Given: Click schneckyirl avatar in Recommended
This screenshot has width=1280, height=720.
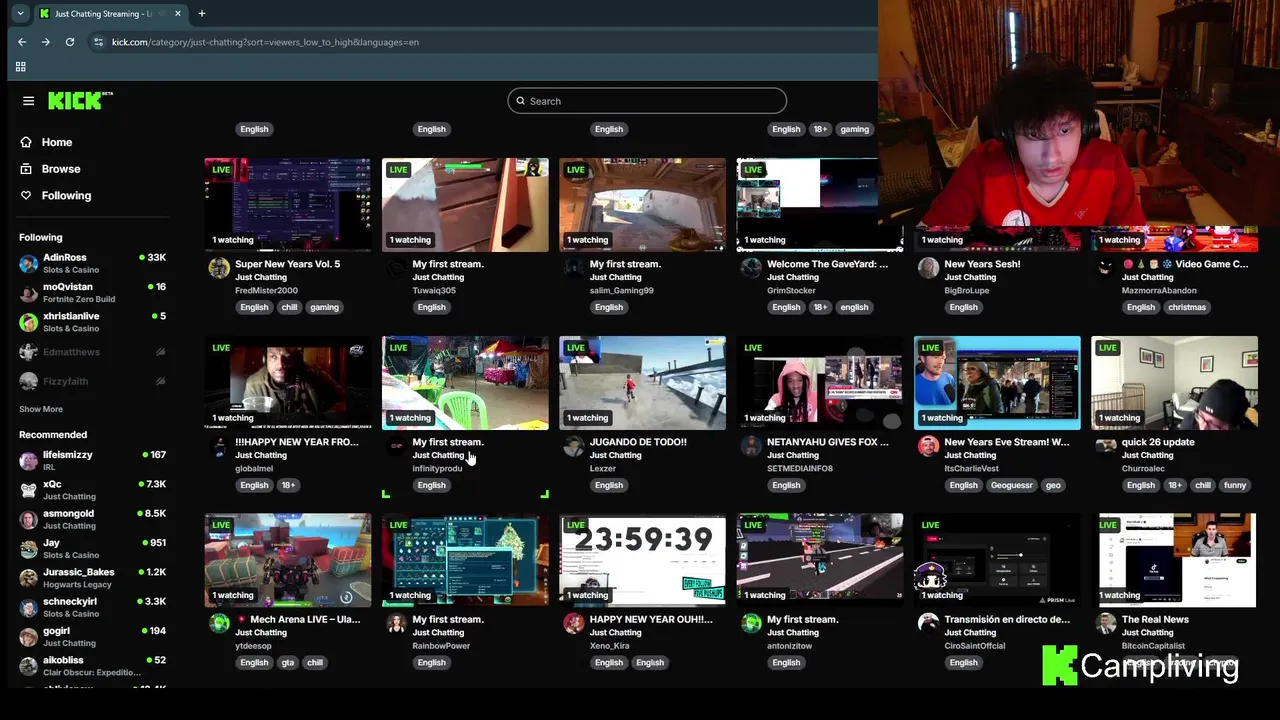Looking at the screenshot, I should [x=28, y=607].
